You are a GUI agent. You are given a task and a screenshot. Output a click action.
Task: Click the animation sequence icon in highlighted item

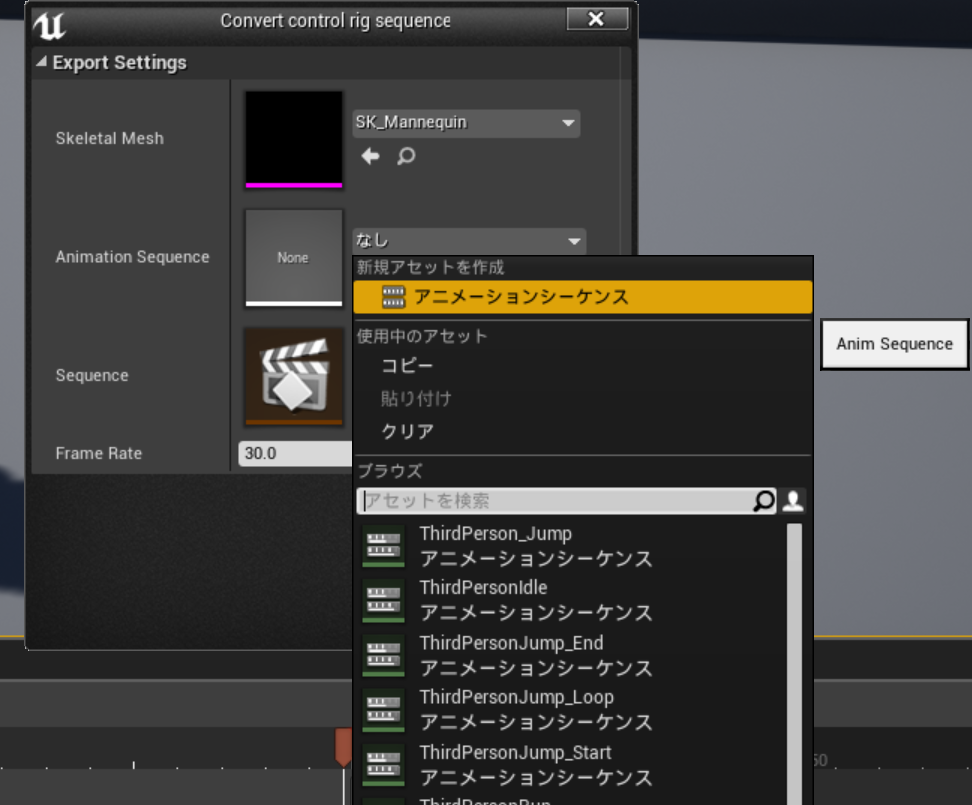coord(394,297)
